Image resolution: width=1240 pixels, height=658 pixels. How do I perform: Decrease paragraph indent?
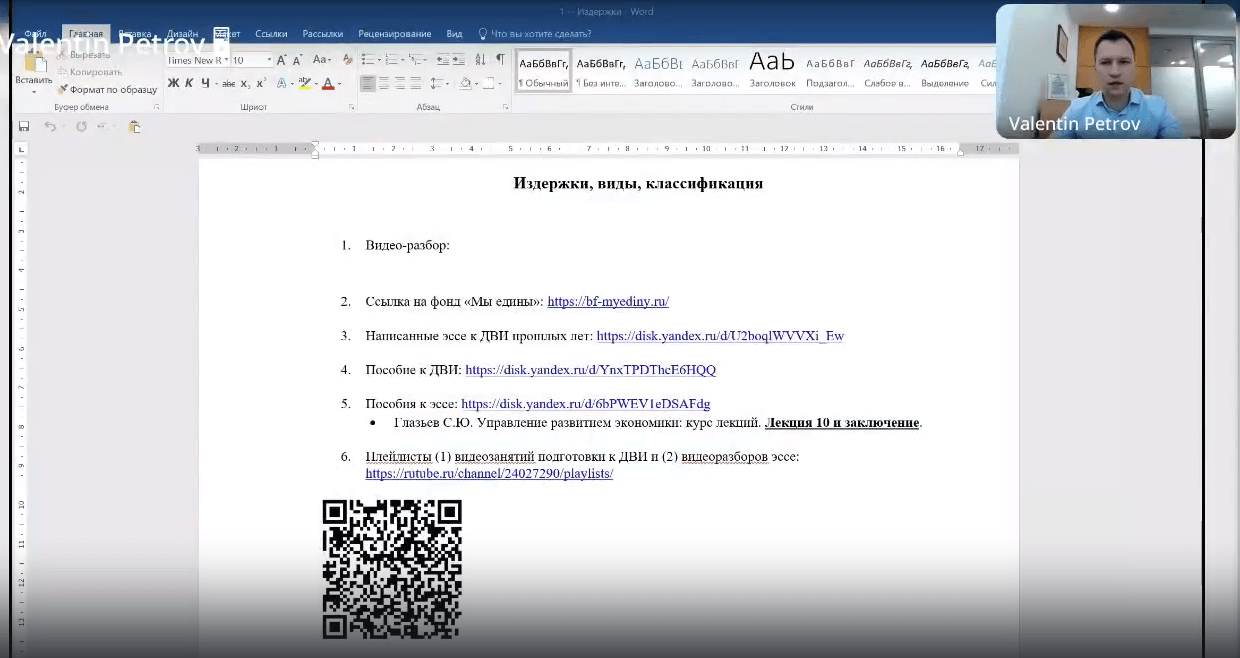443,60
